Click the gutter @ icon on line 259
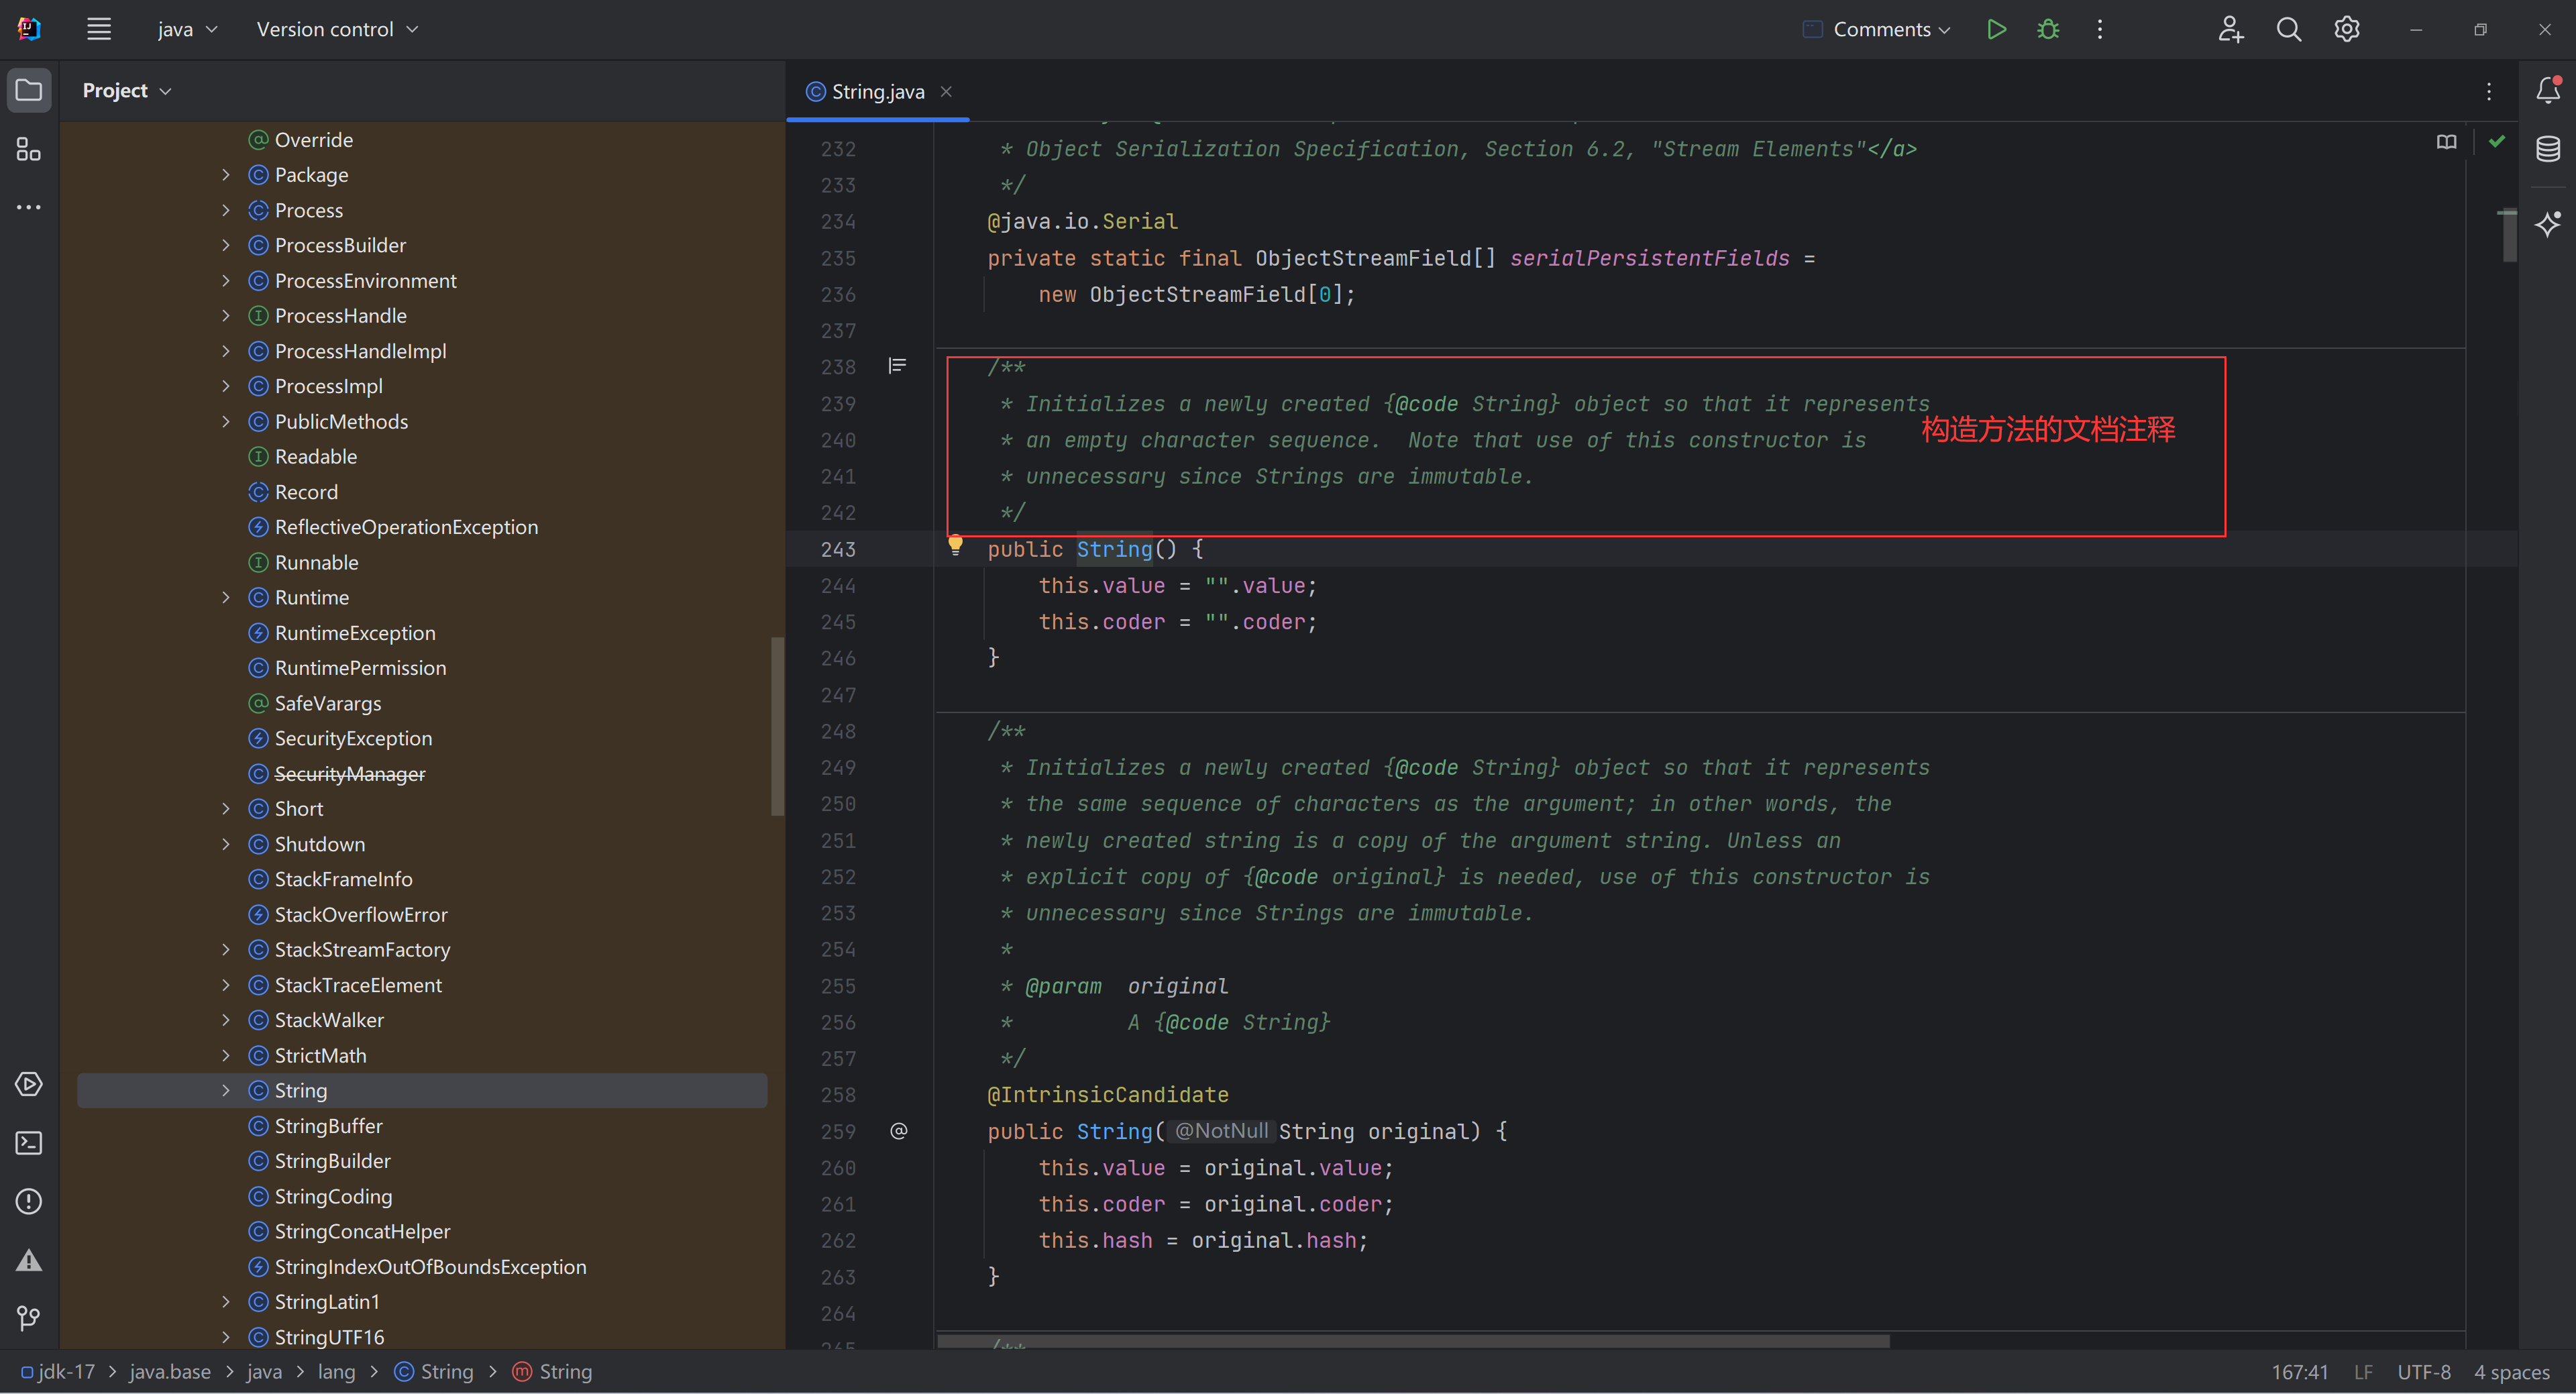Screen dimensions: 2576x1394 click(898, 1131)
